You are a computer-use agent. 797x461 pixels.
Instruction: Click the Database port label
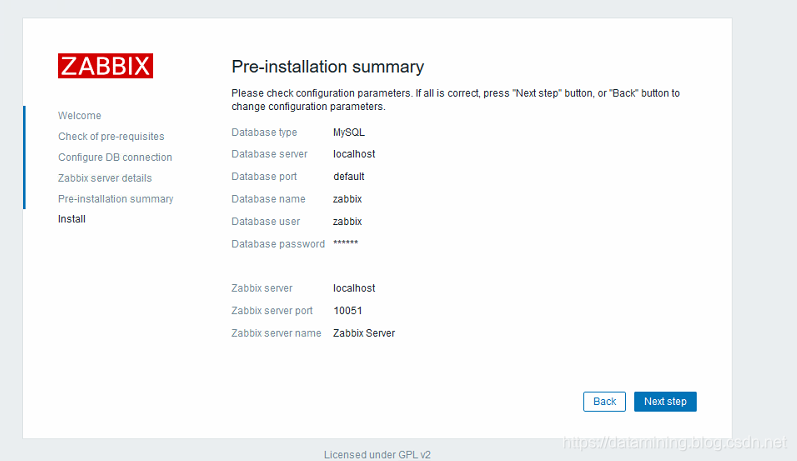point(264,176)
